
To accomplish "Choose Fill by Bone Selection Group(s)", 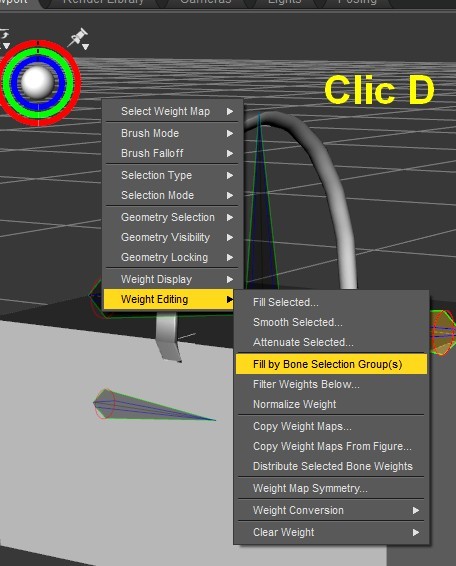I will pos(331,364).
